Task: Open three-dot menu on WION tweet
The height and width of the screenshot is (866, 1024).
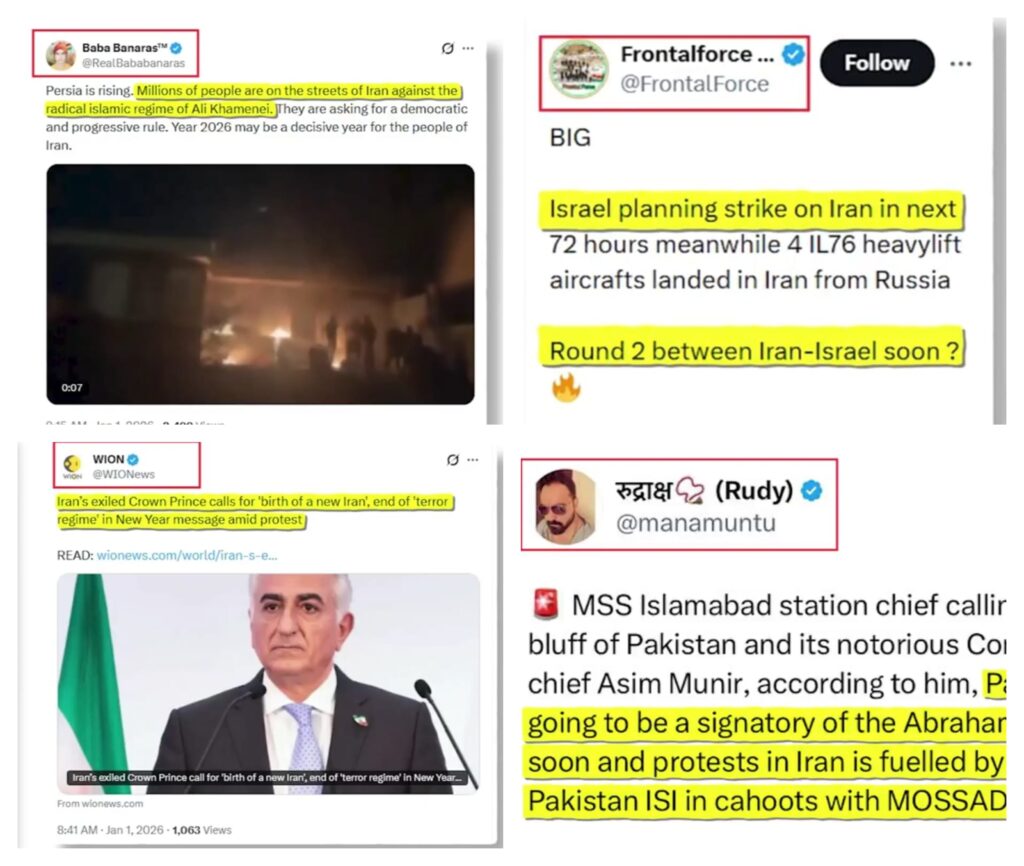Action: (473, 460)
